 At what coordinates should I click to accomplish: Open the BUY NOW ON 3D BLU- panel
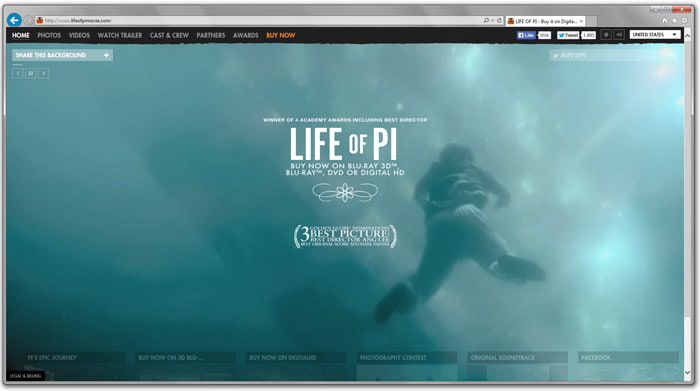click(x=185, y=358)
